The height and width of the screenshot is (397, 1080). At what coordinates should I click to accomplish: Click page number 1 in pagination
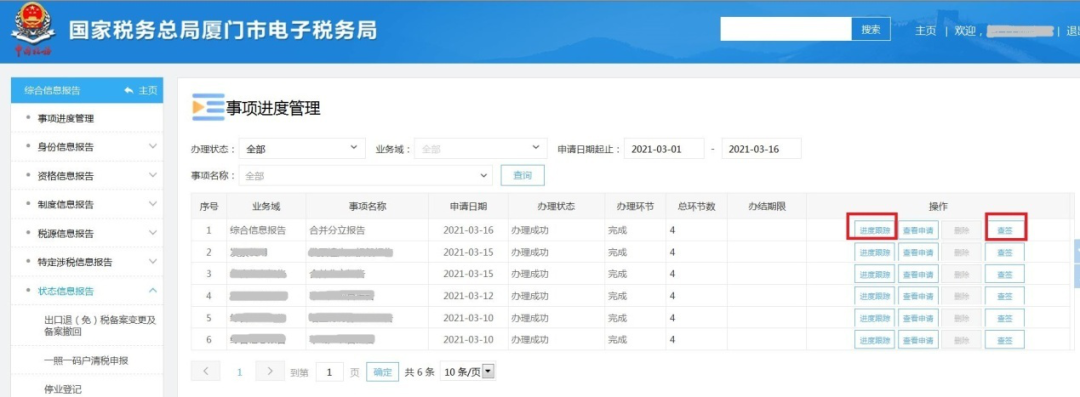[240, 372]
